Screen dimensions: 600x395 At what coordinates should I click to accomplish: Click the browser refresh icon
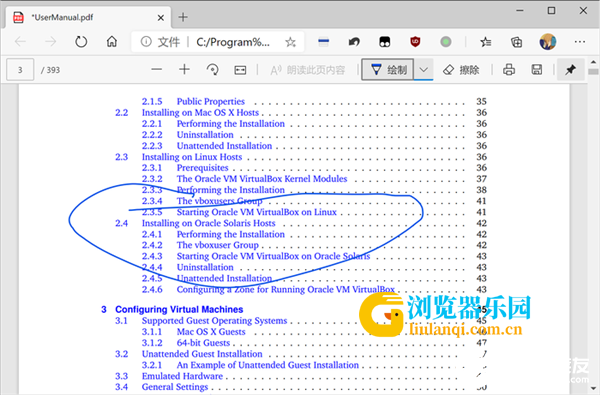click(x=81, y=42)
